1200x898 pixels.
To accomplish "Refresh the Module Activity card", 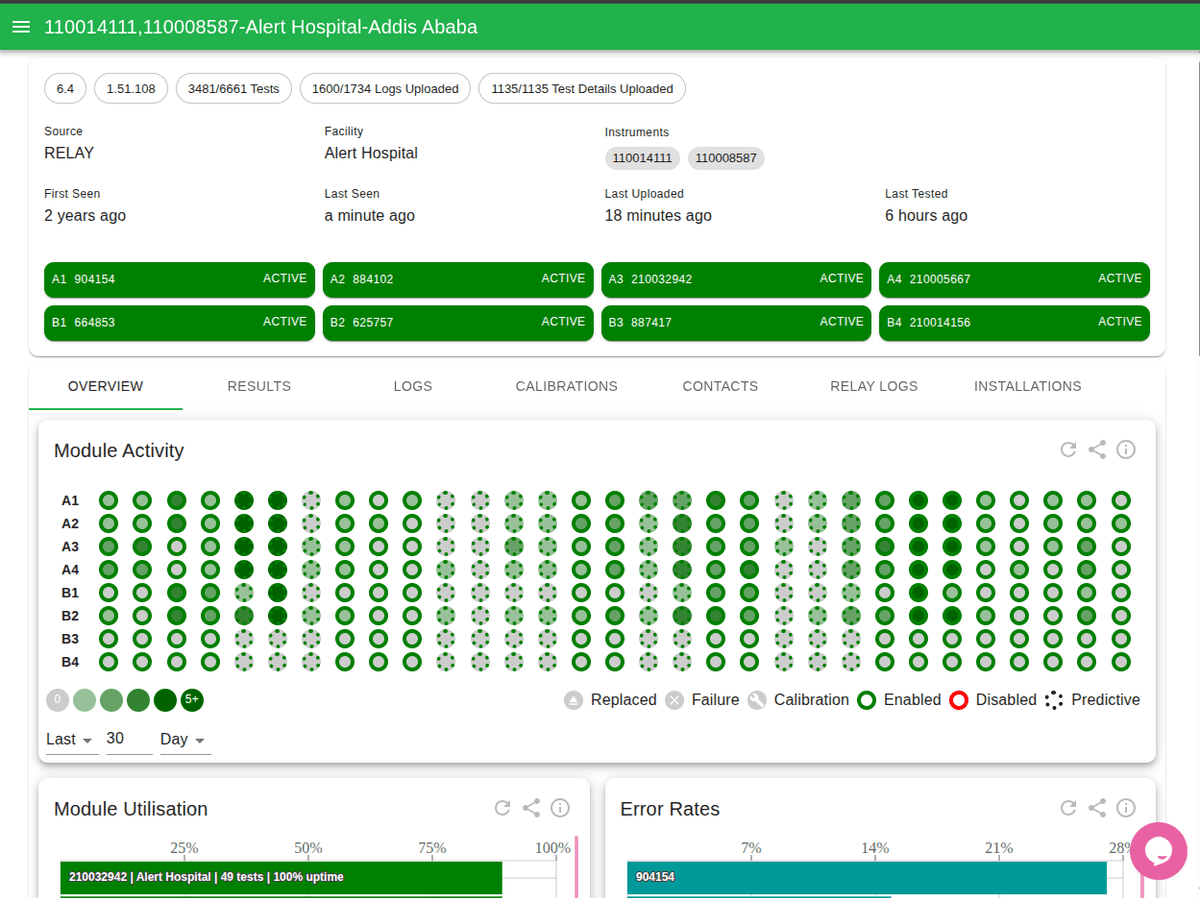I will (1068, 450).
